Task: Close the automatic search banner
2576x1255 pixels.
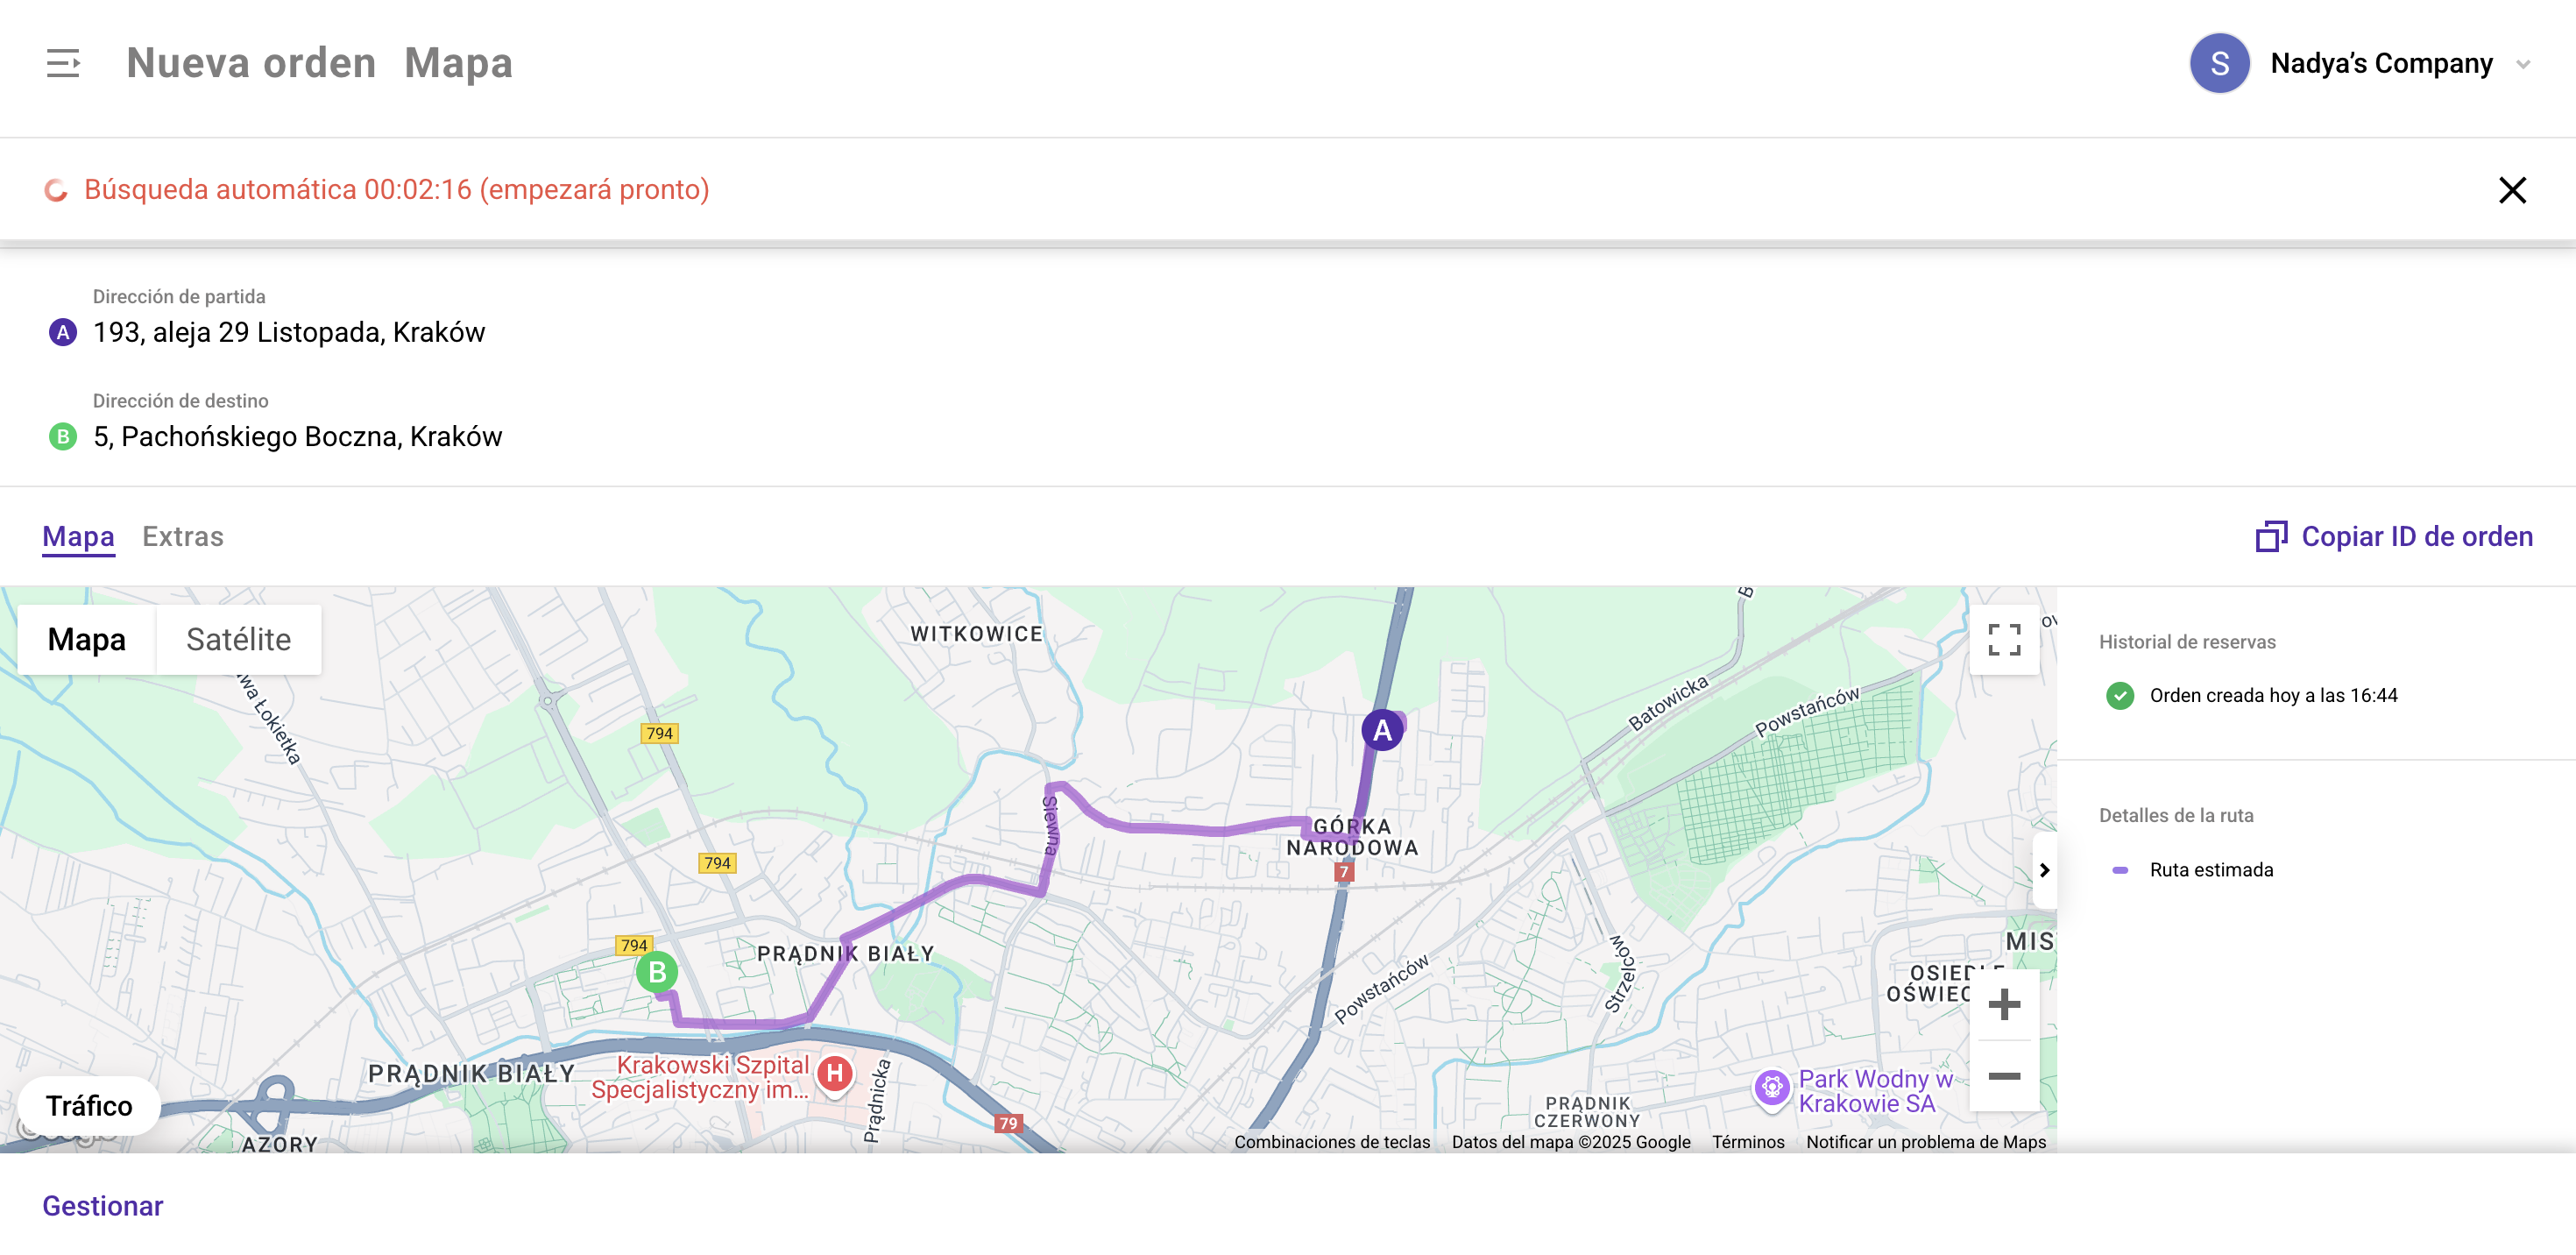Action: (2511, 190)
